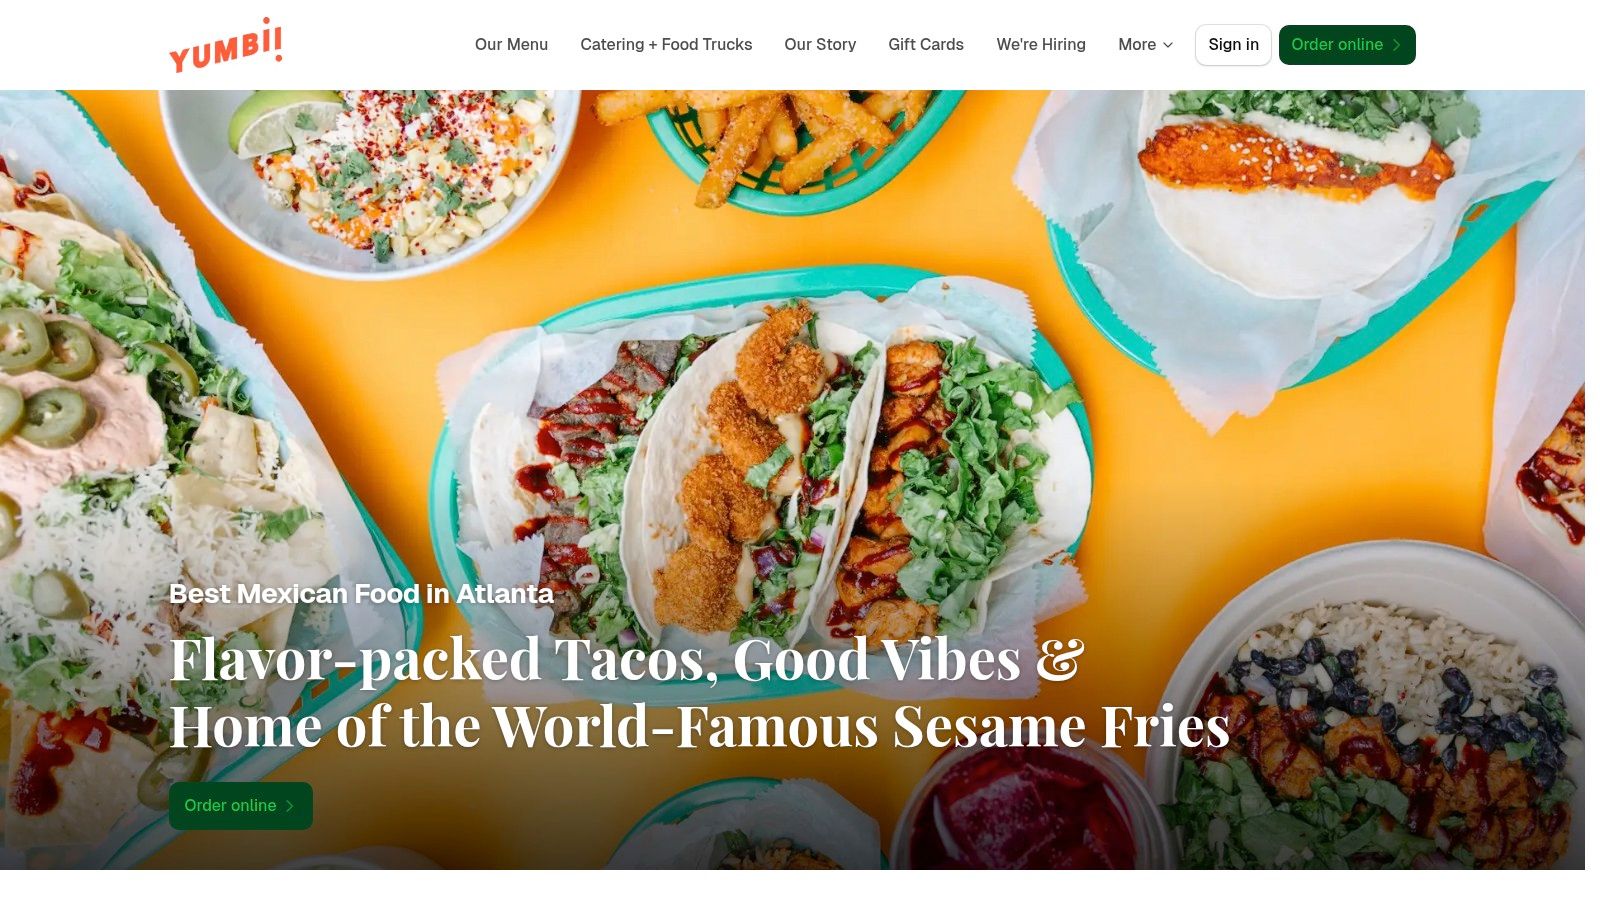Screen dimensions: 1600x900
Task: Visit the We're Hiring page
Action: click(x=1041, y=45)
